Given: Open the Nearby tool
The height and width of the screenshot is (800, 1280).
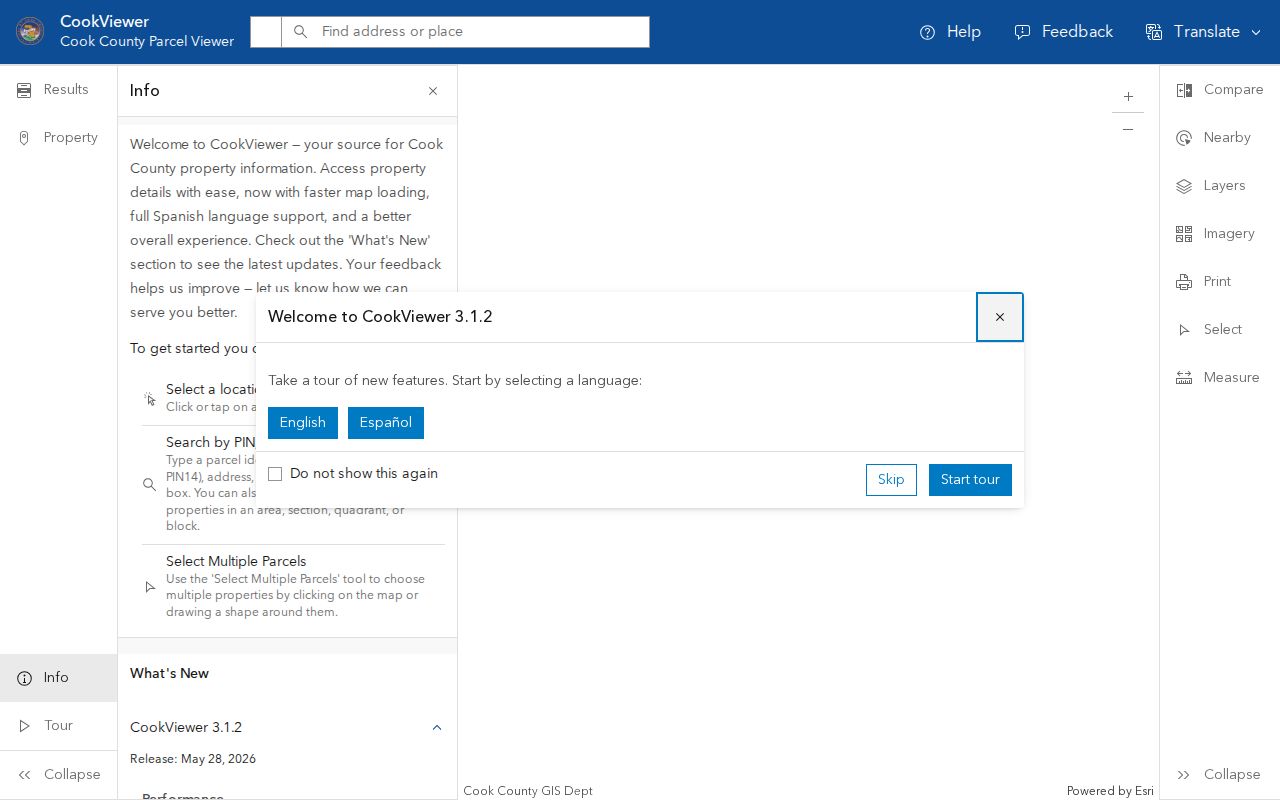Looking at the screenshot, I should tap(1220, 138).
